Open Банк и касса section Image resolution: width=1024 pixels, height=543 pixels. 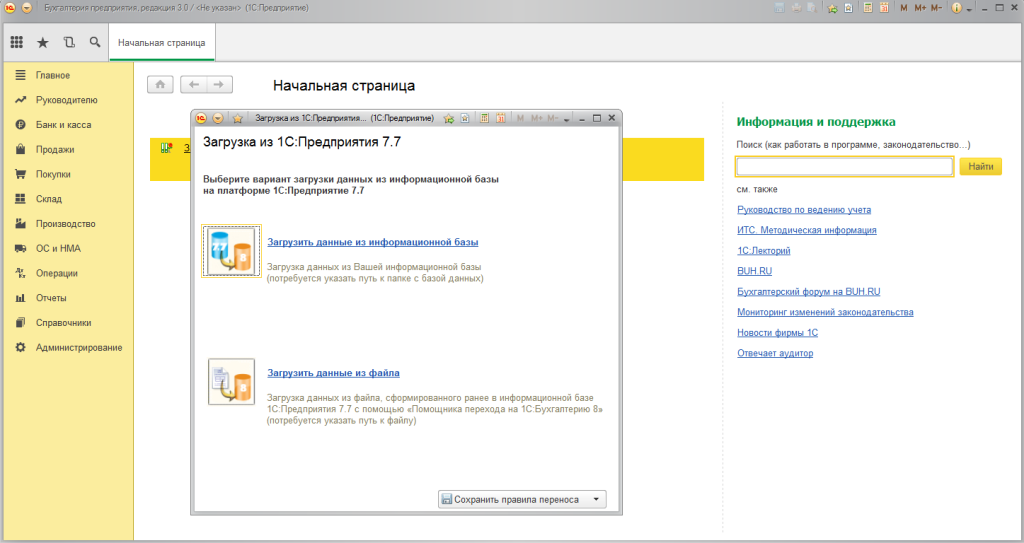coord(63,125)
